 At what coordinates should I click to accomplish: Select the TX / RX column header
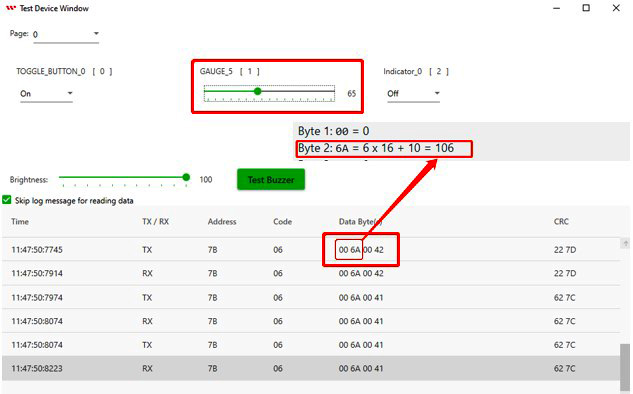coord(155,222)
